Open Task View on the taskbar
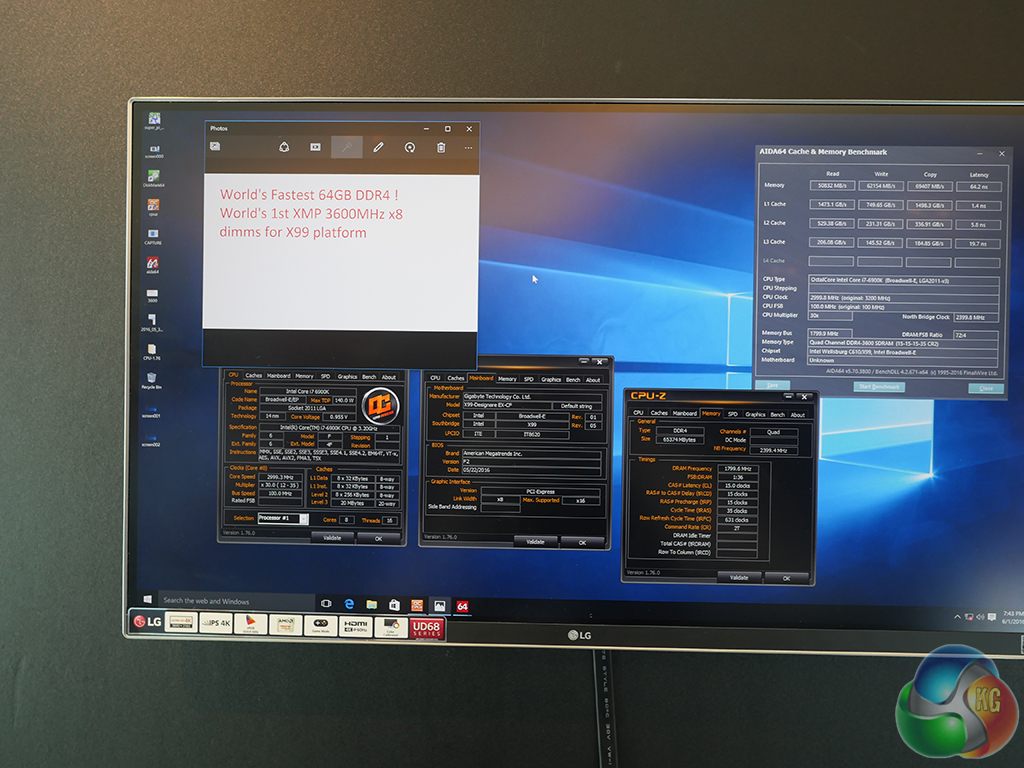 326,604
